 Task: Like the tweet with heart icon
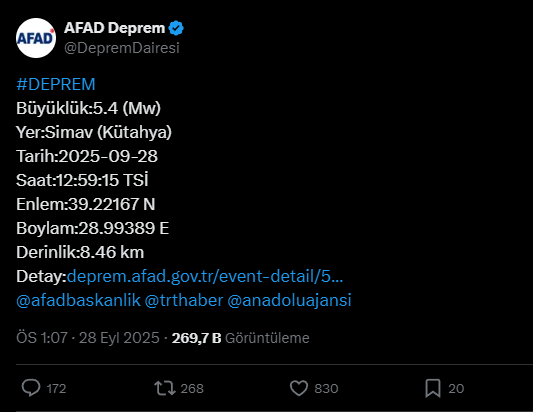click(x=299, y=388)
